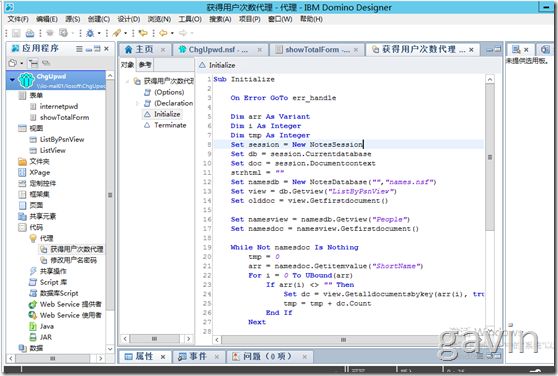Open 创建(C) menu

(x=99, y=19)
